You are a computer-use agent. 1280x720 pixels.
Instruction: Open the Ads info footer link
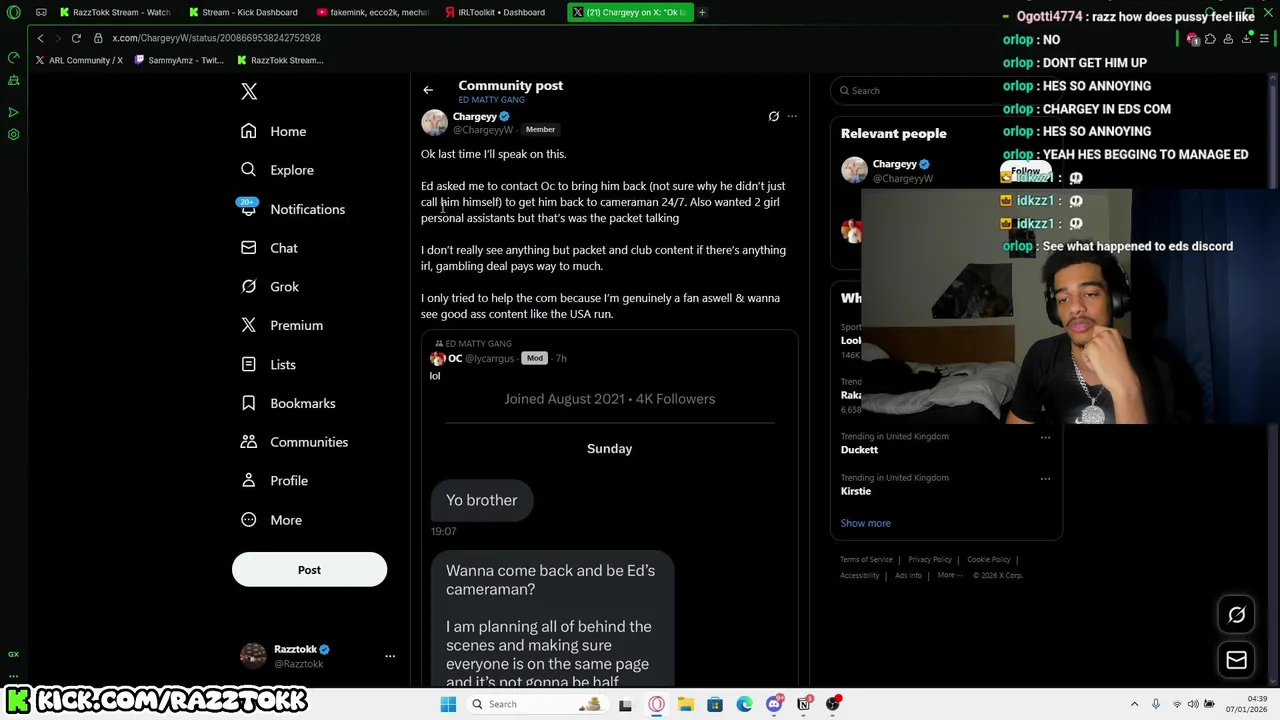[908, 576]
